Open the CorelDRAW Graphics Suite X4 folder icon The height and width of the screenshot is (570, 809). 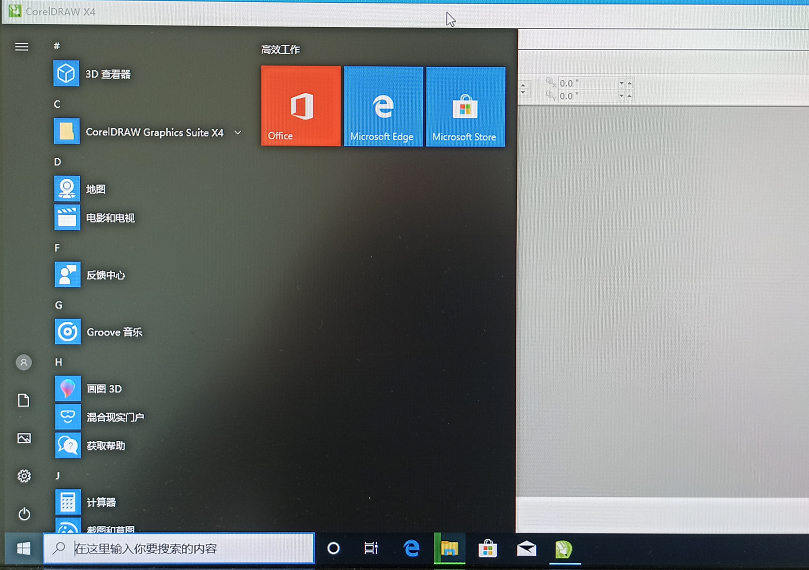[x=67, y=131]
